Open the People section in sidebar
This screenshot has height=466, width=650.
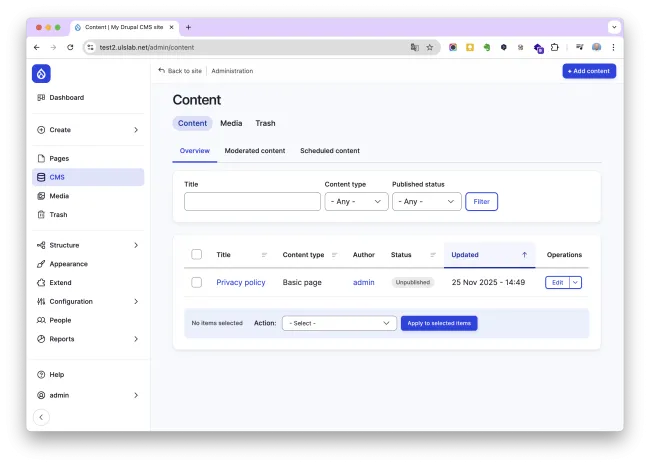pyautogui.click(x=60, y=320)
